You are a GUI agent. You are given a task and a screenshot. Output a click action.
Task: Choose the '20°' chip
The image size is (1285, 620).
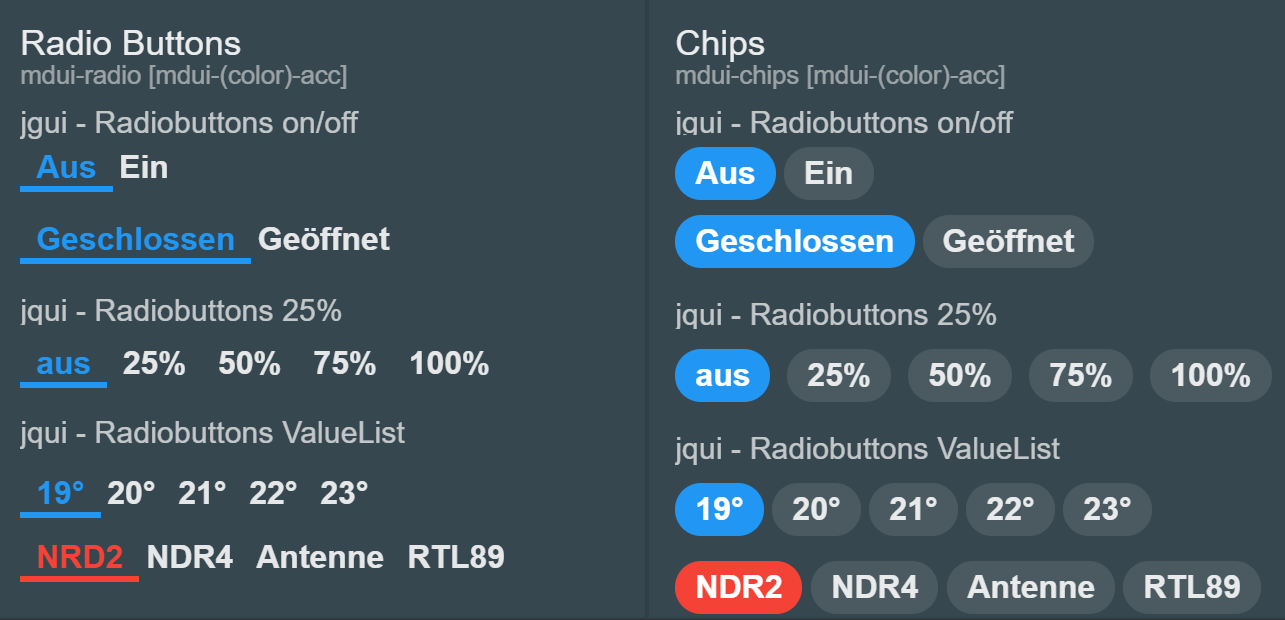(x=816, y=510)
